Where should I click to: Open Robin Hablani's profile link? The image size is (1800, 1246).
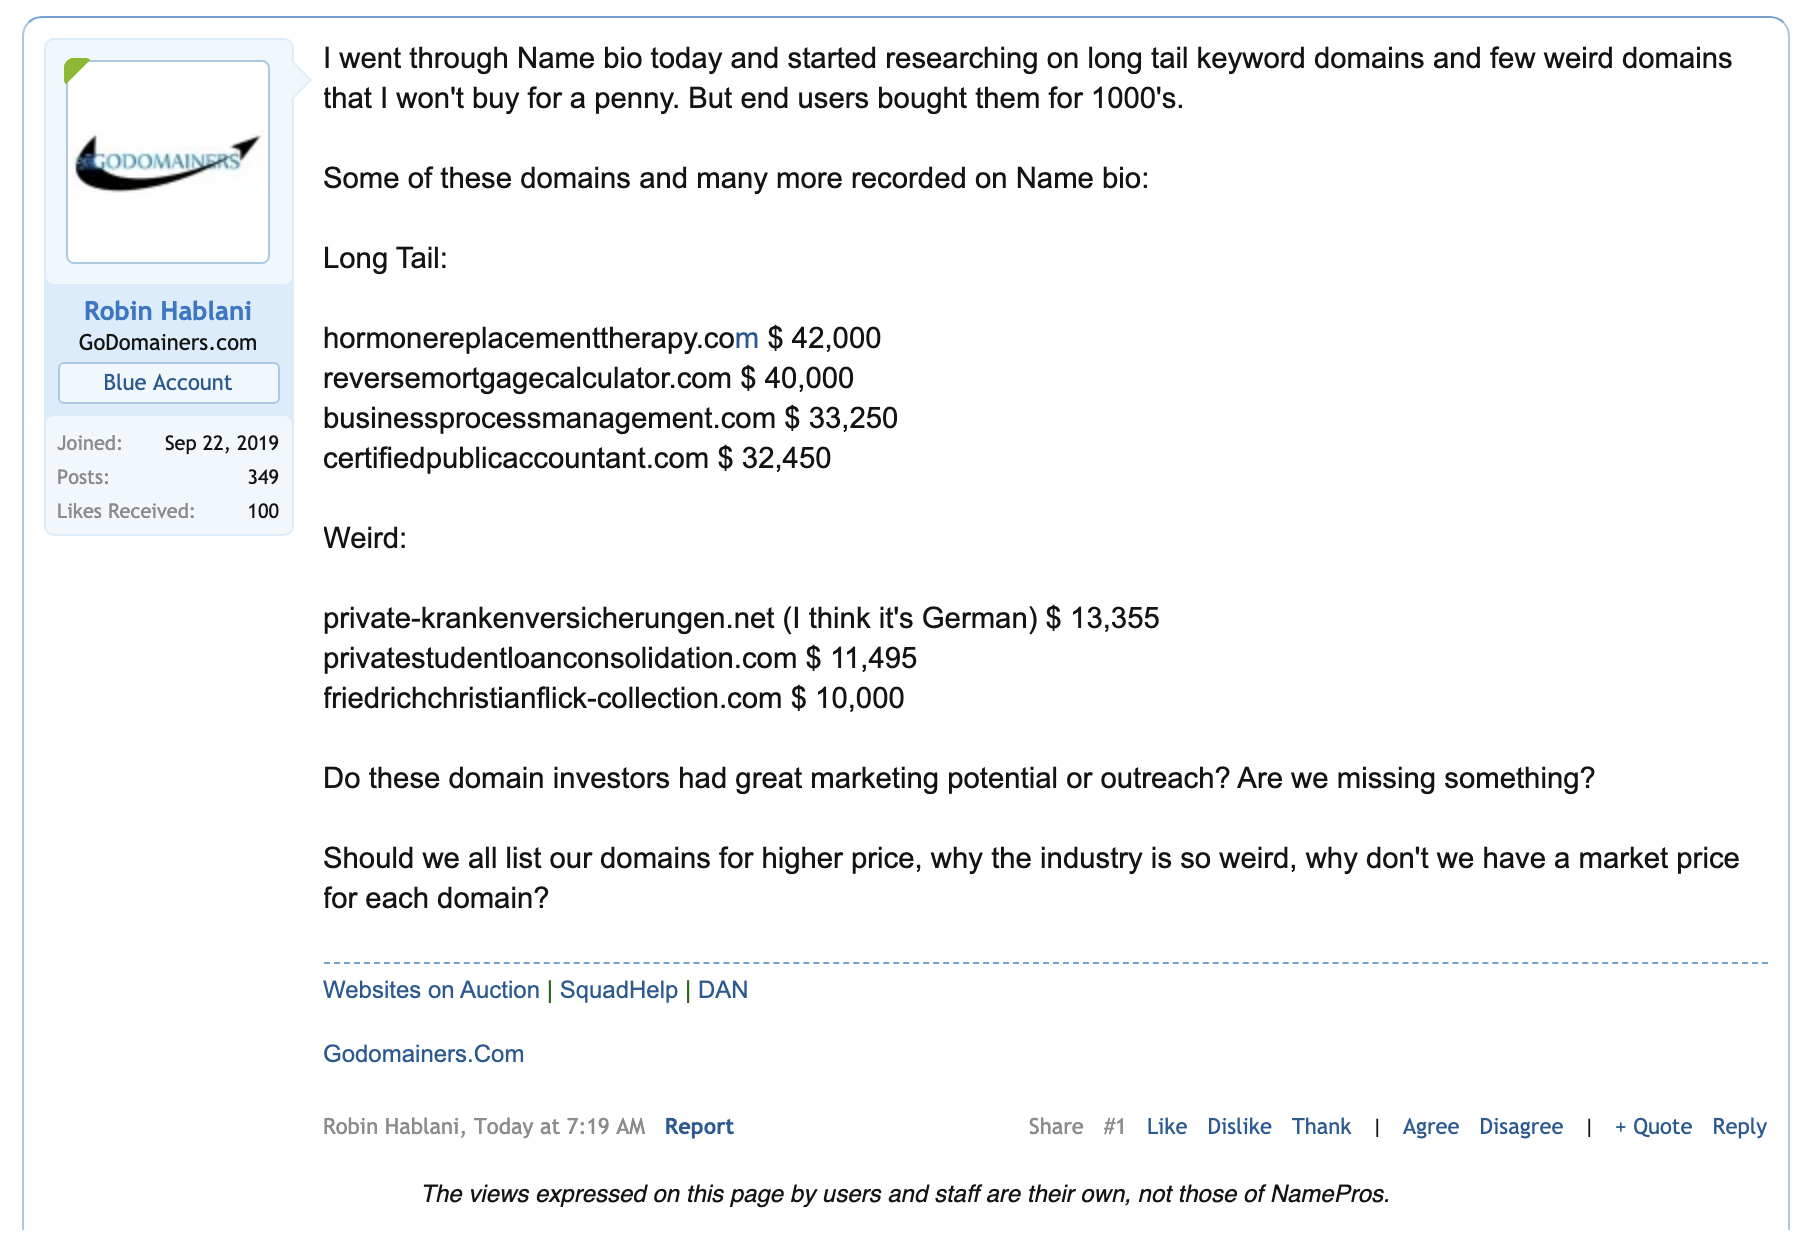(x=168, y=311)
